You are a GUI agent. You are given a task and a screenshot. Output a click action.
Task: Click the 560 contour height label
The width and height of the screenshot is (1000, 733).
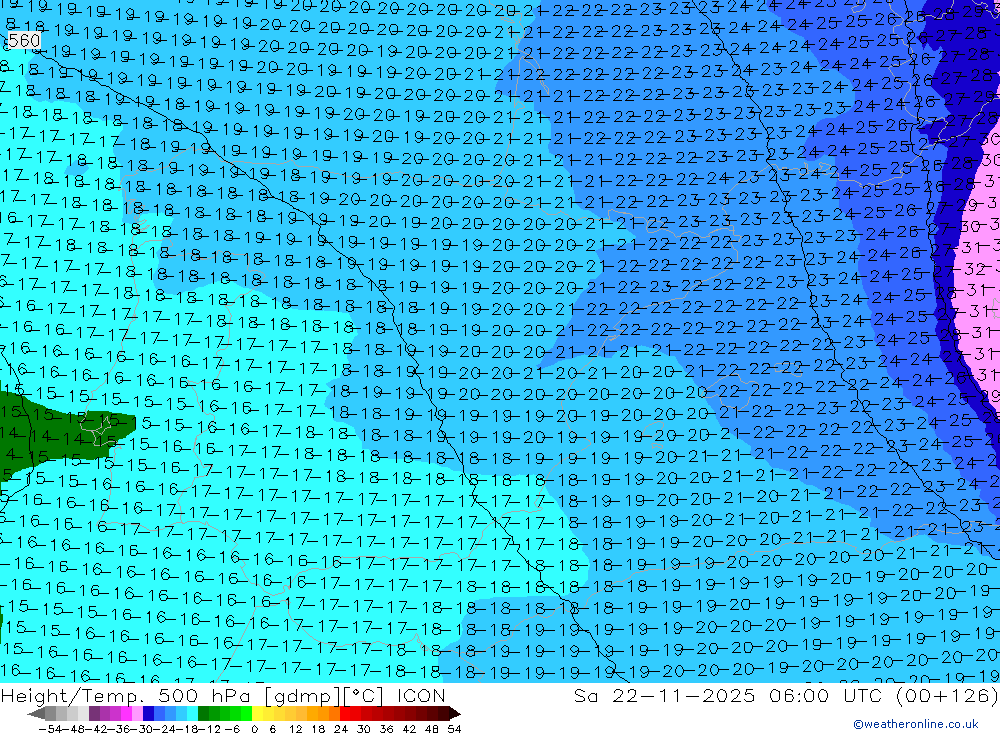[24, 40]
